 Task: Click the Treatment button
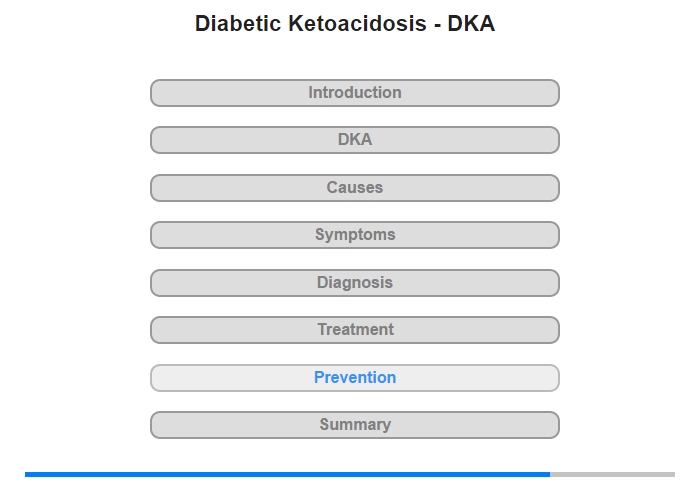tap(354, 330)
